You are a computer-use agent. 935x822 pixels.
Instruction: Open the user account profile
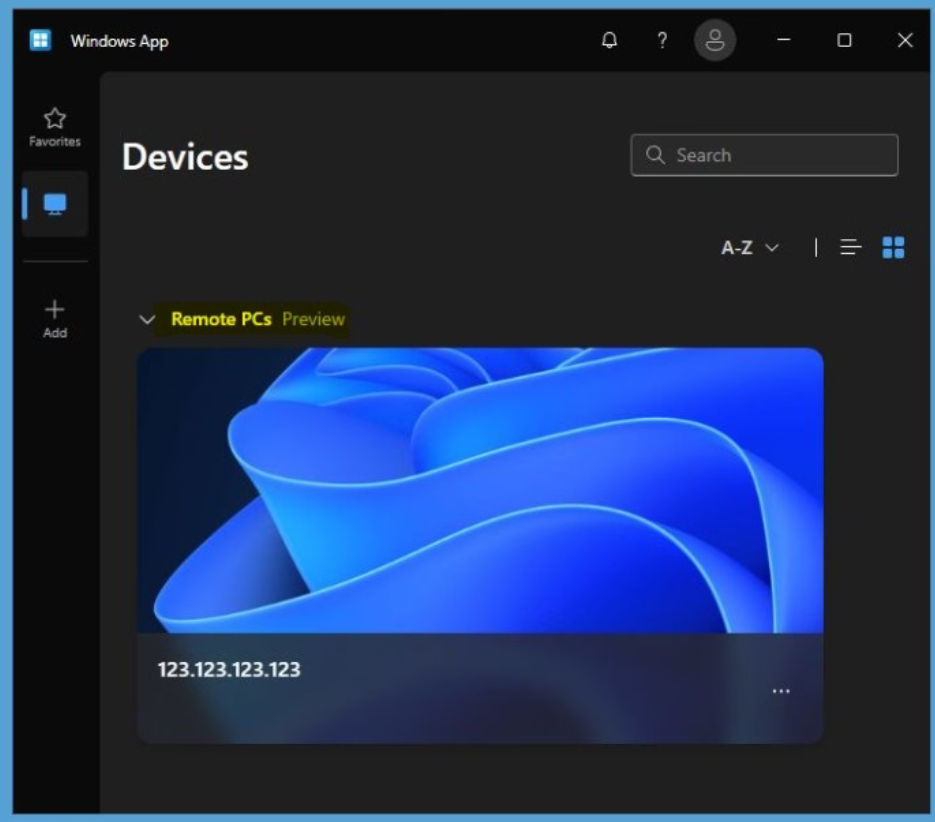click(714, 41)
